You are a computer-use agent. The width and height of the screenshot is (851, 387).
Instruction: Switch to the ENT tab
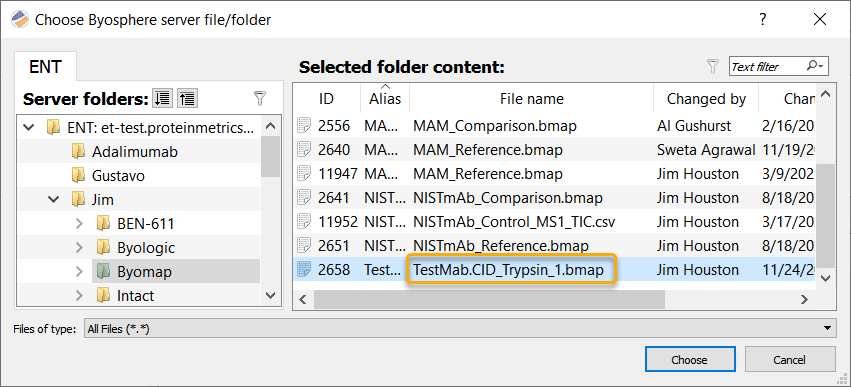pyautogui.click(x=45, y=67)
